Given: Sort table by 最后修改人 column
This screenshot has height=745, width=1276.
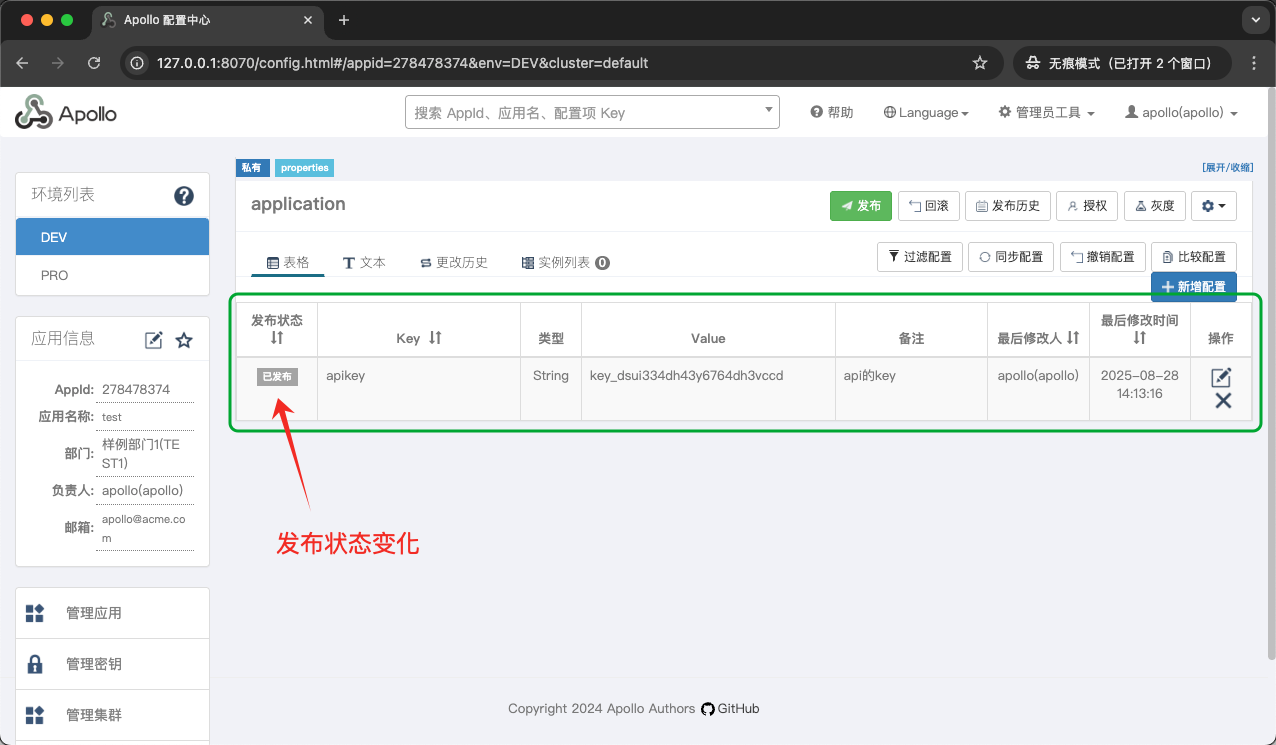Looking at the screenshot, I should (x=1073, y=338).
